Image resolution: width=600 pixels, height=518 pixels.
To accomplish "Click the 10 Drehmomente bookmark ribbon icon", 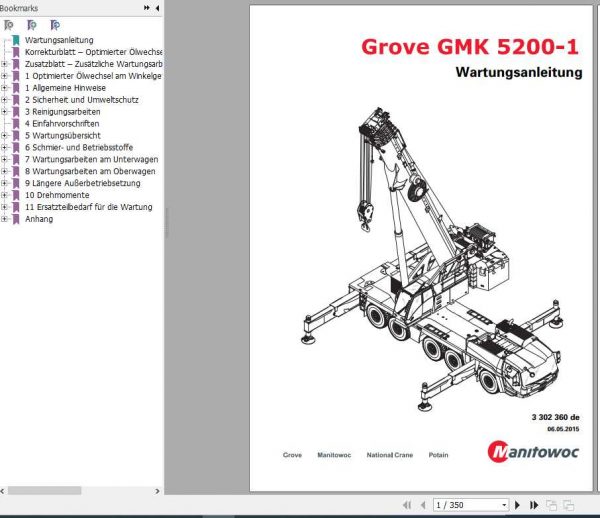I will [x=16, y=195].
